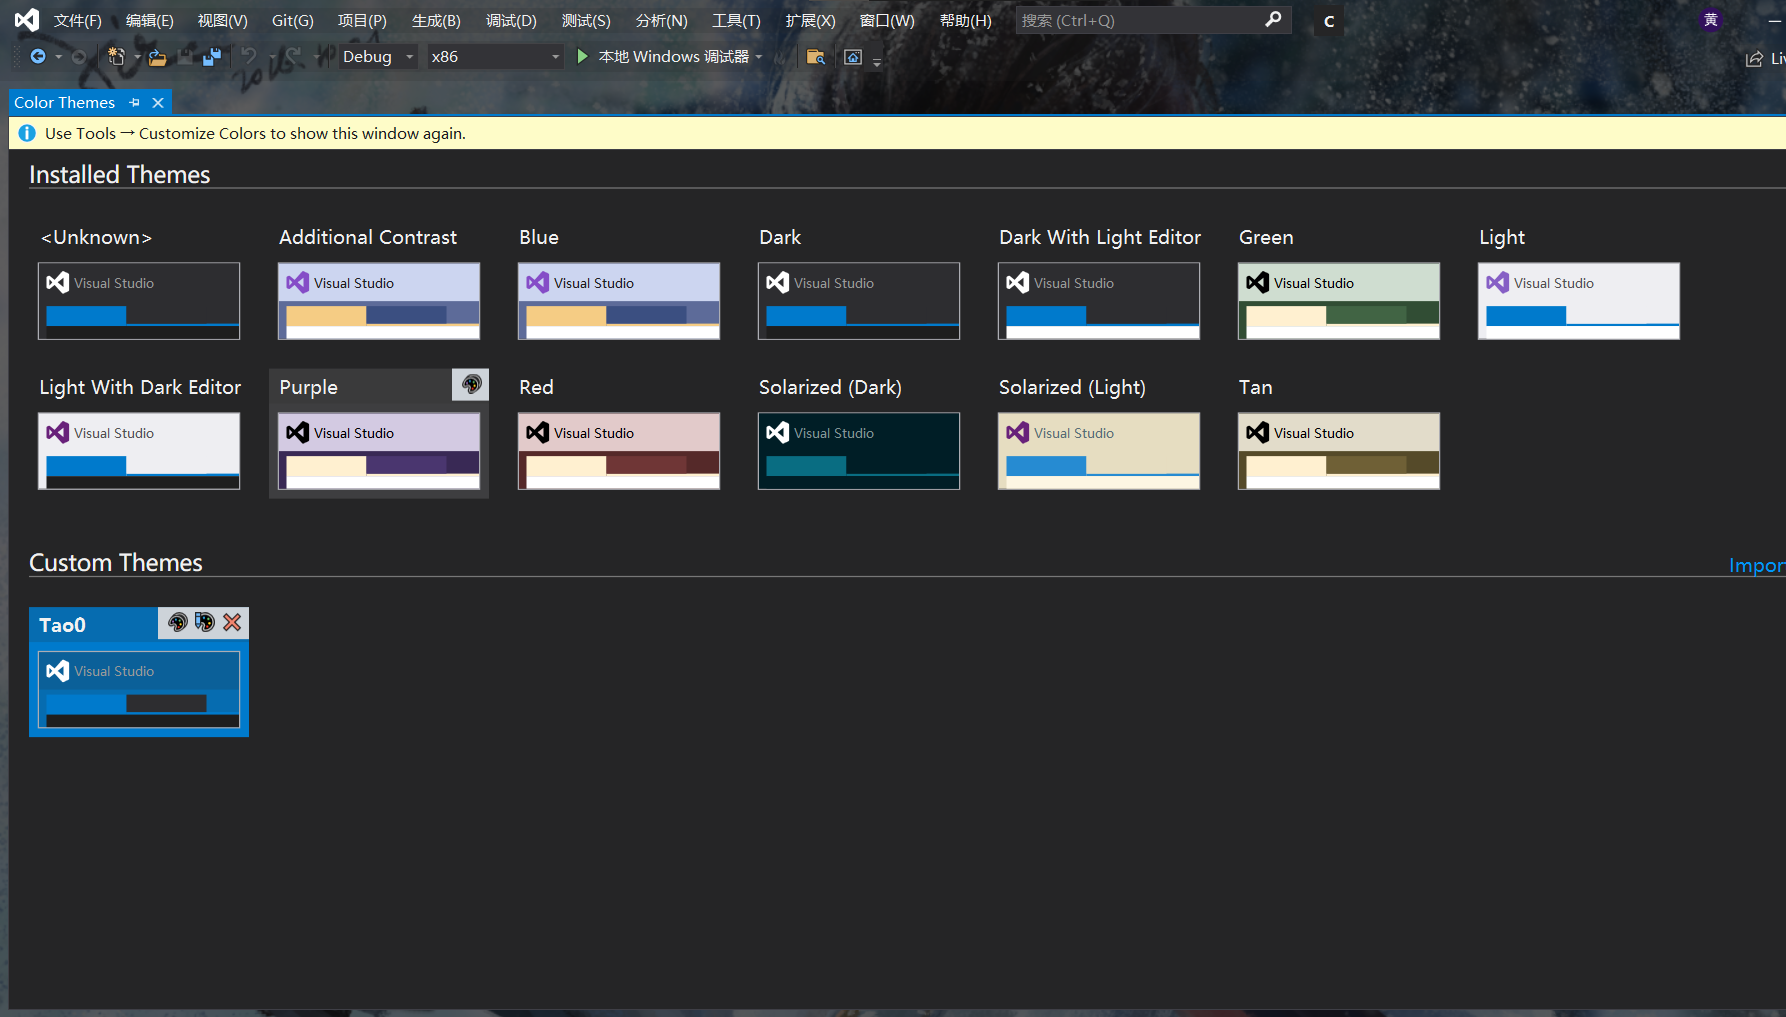Open the 编辑(E) menu
1786x1017 pixels.
150,20
